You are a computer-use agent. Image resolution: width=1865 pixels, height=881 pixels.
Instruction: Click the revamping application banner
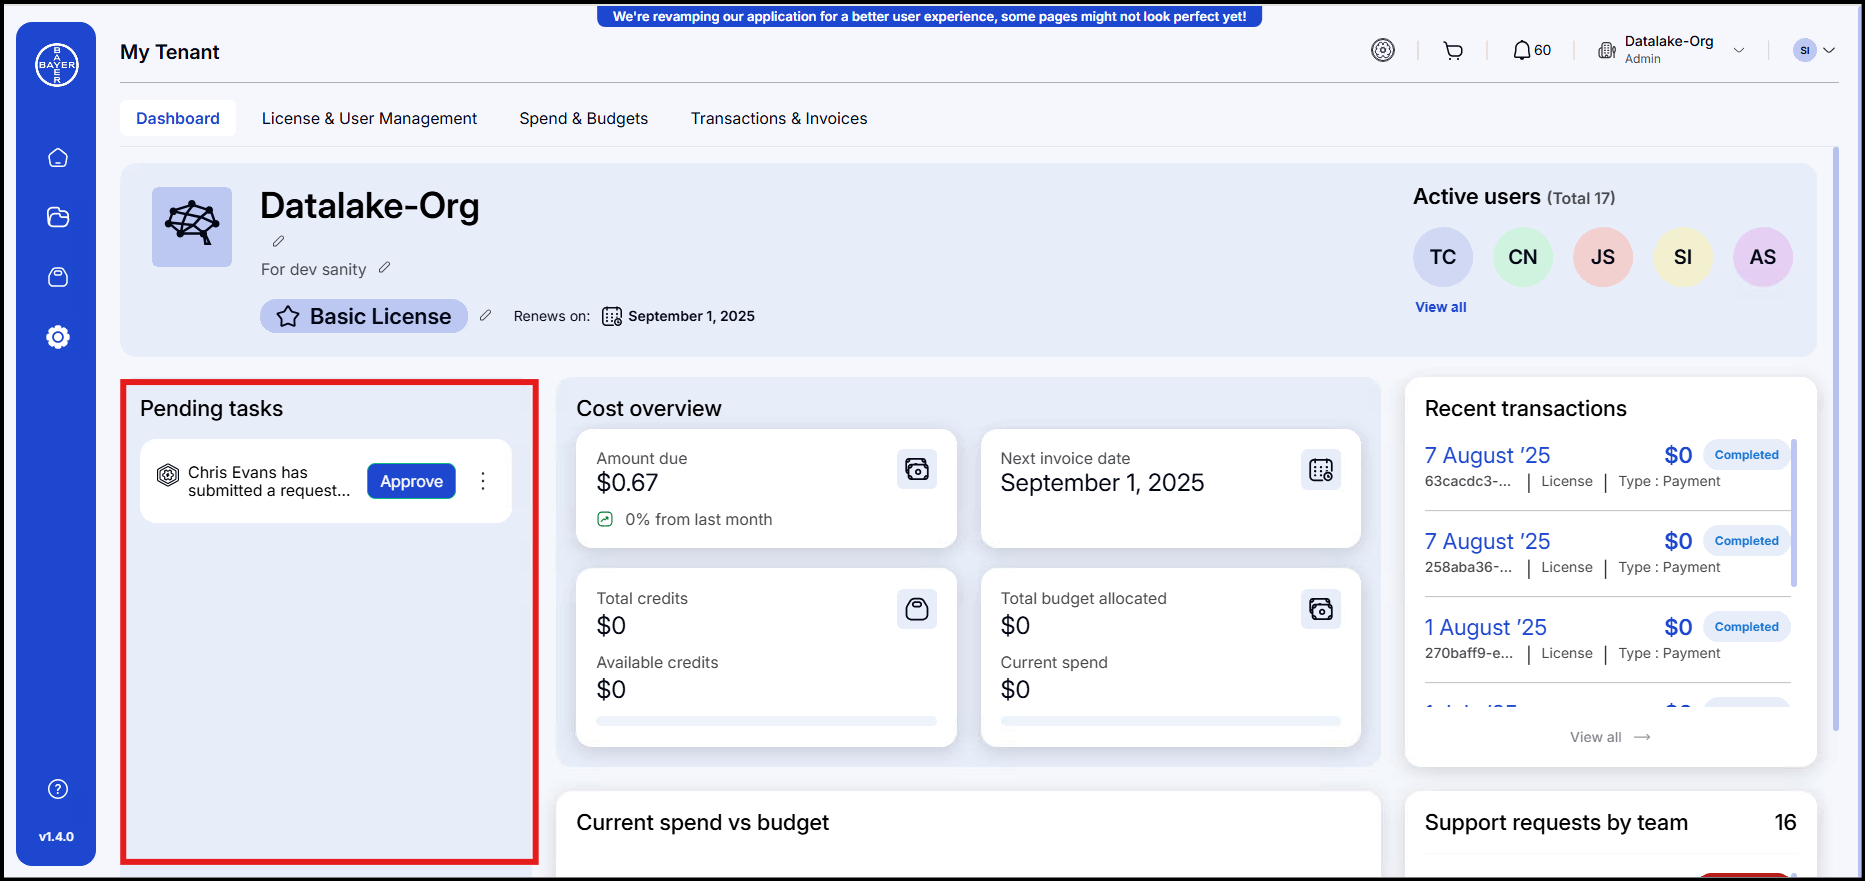coord(930,16)
